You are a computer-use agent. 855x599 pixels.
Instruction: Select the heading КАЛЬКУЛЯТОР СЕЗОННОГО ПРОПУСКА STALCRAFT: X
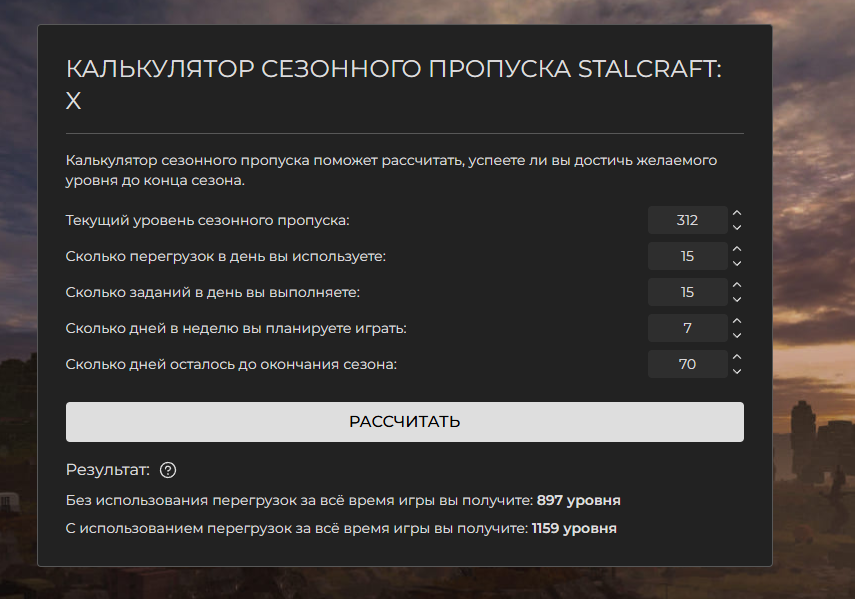coord(394,84)
